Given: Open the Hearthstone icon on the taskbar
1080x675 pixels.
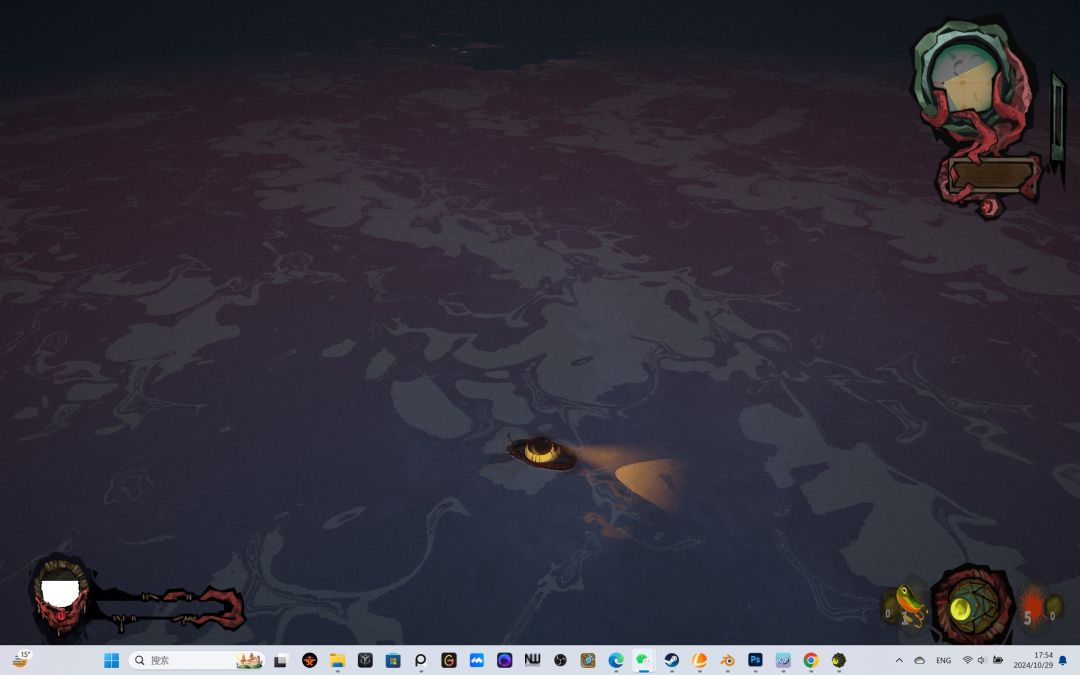Looking at the screenshot, I should tap(588, 661).
